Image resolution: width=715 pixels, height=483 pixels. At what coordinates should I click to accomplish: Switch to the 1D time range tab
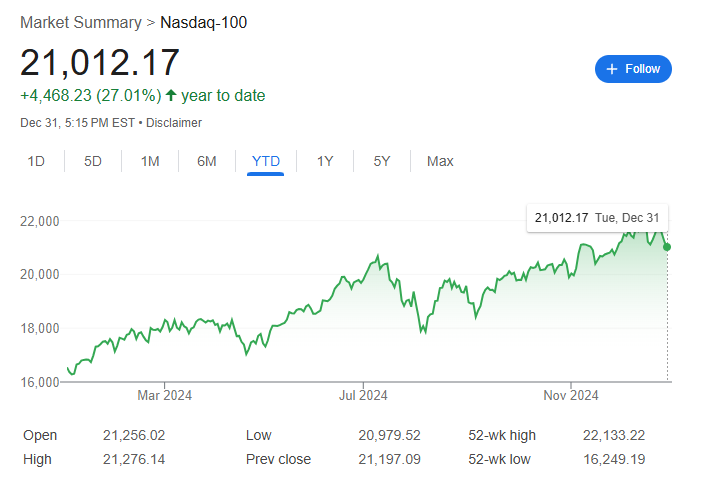(36, 161)
